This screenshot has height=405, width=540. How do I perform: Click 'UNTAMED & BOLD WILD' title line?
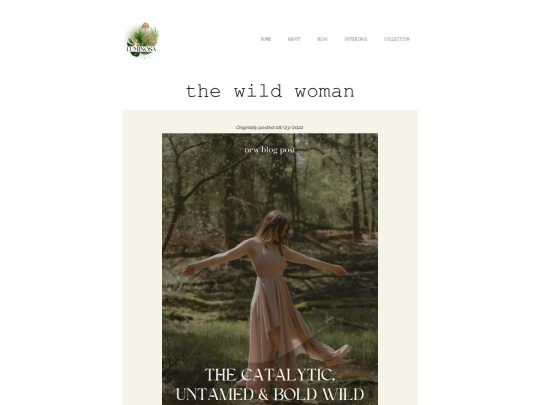tap(270, 394)
